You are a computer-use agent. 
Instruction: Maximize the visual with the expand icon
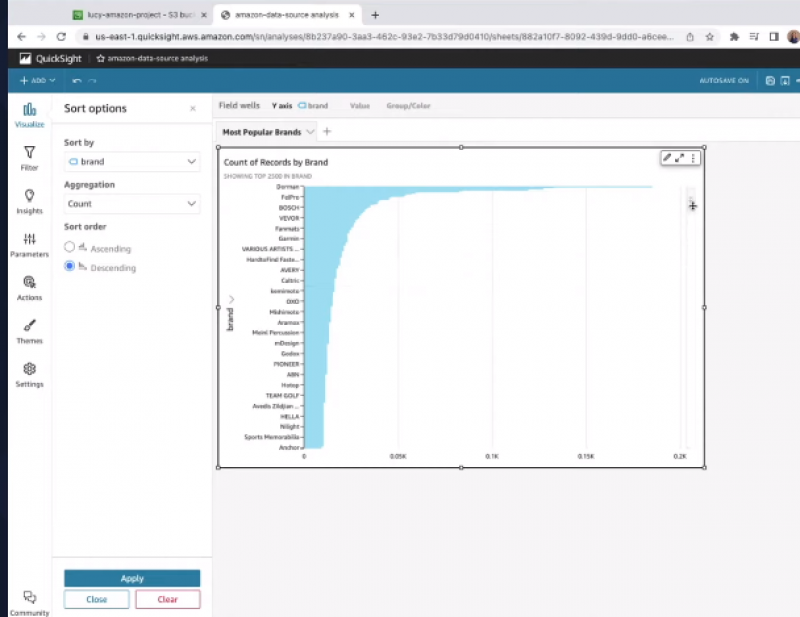click(x=680, y=158)
